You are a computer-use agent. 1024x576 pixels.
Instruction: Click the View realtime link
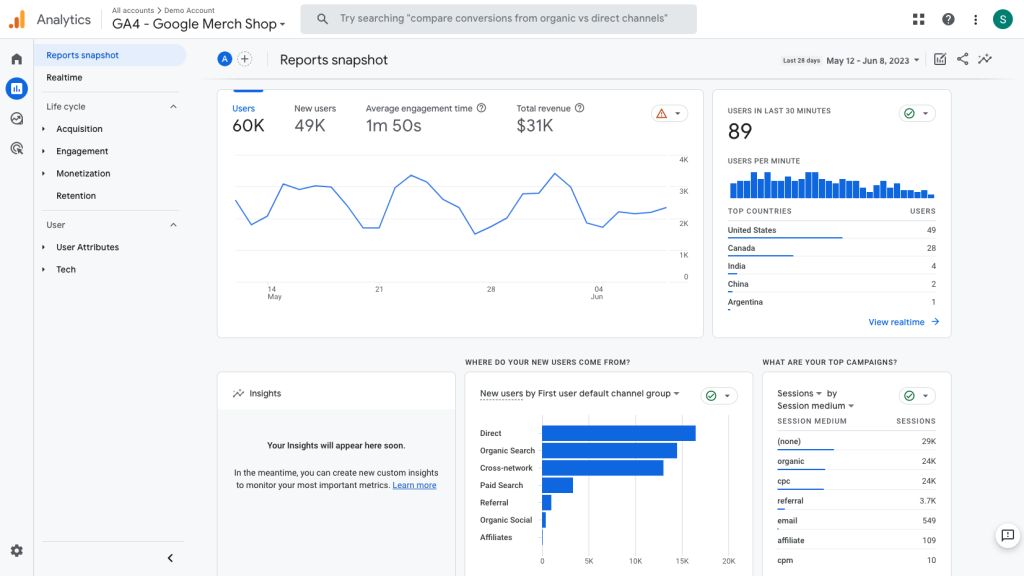point(897,321)
